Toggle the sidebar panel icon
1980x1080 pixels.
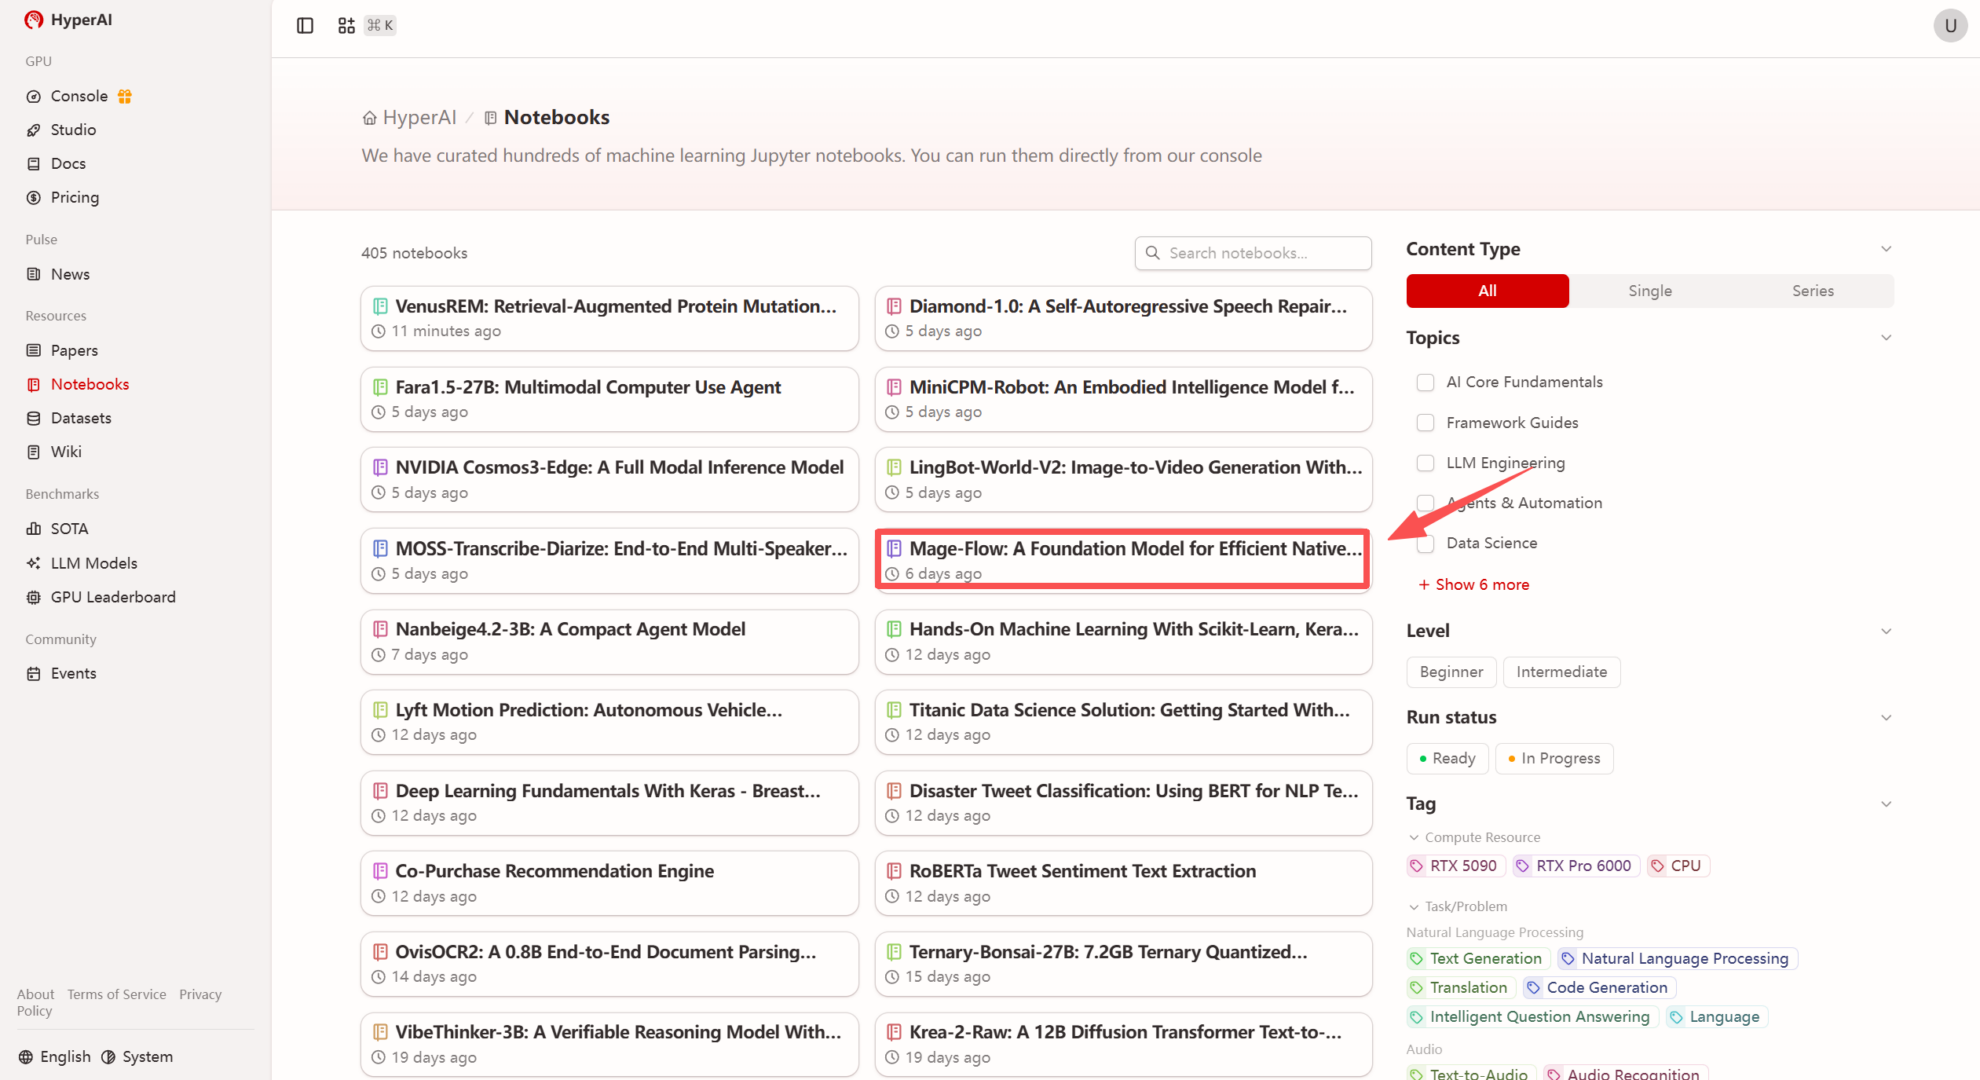305,26
